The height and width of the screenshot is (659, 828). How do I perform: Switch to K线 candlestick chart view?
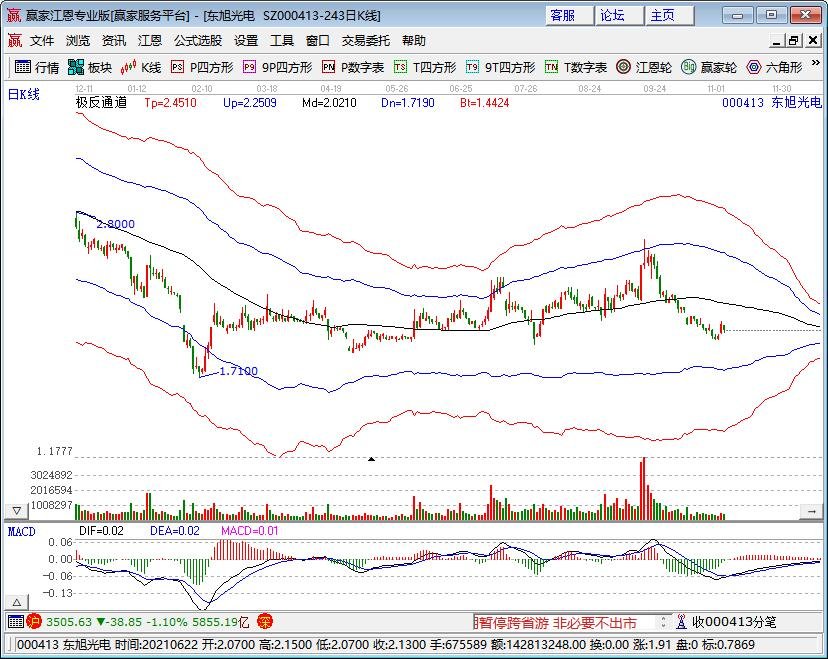(141, 68)
